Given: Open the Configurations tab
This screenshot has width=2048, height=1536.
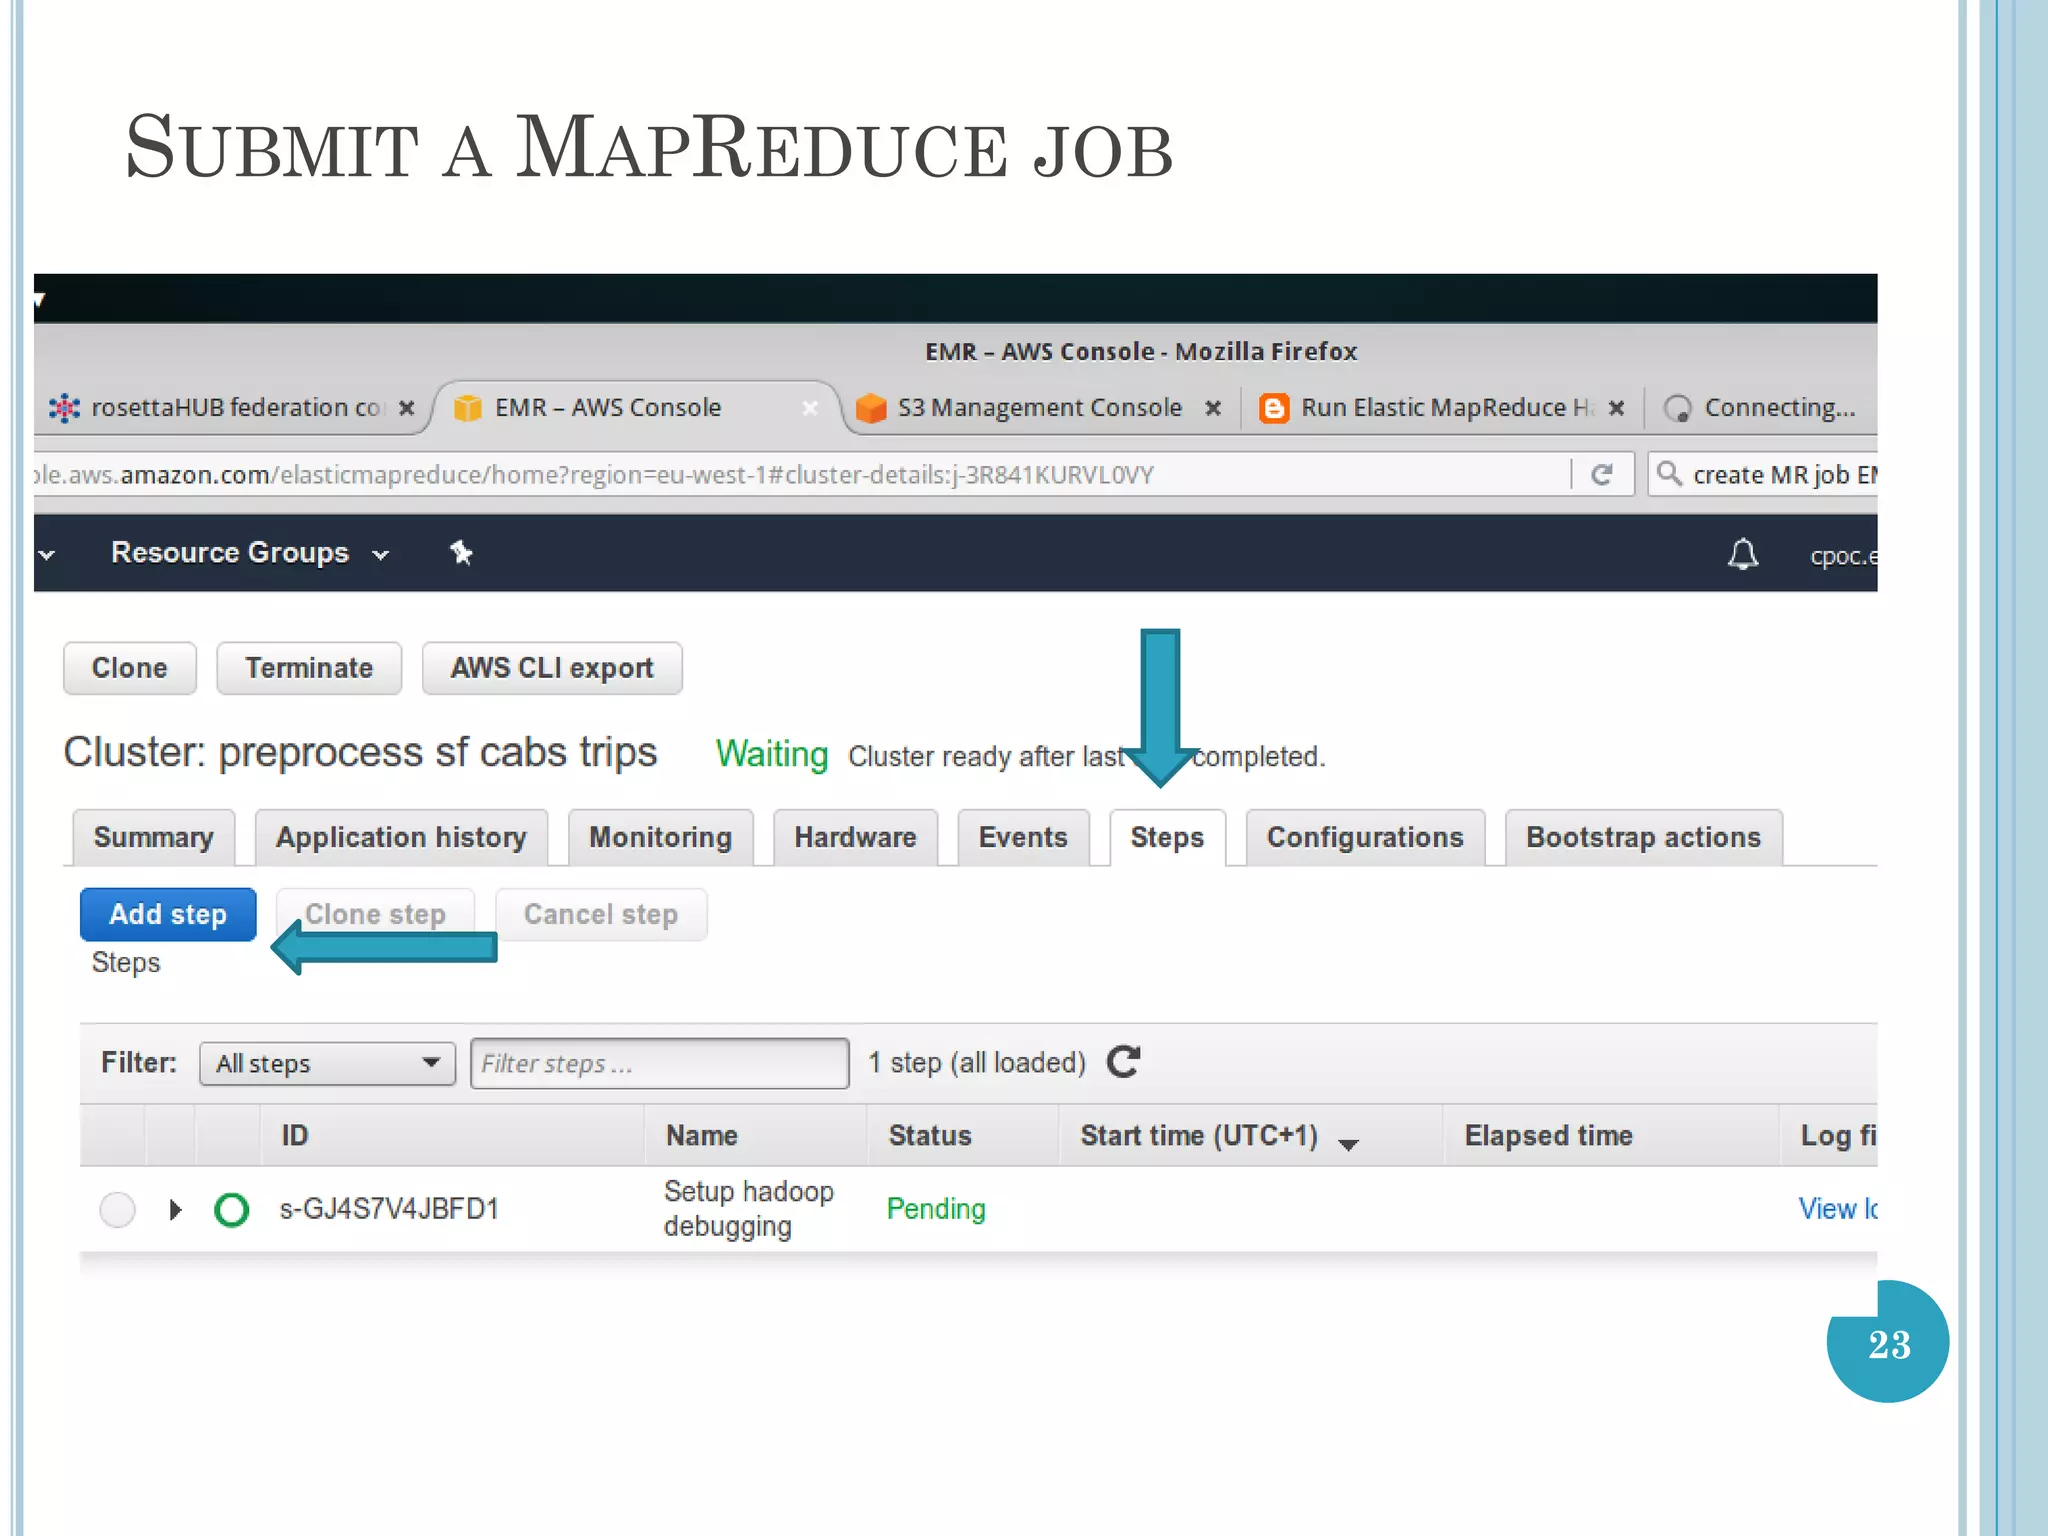Looking at the screenshot, I should point(1365,837).
